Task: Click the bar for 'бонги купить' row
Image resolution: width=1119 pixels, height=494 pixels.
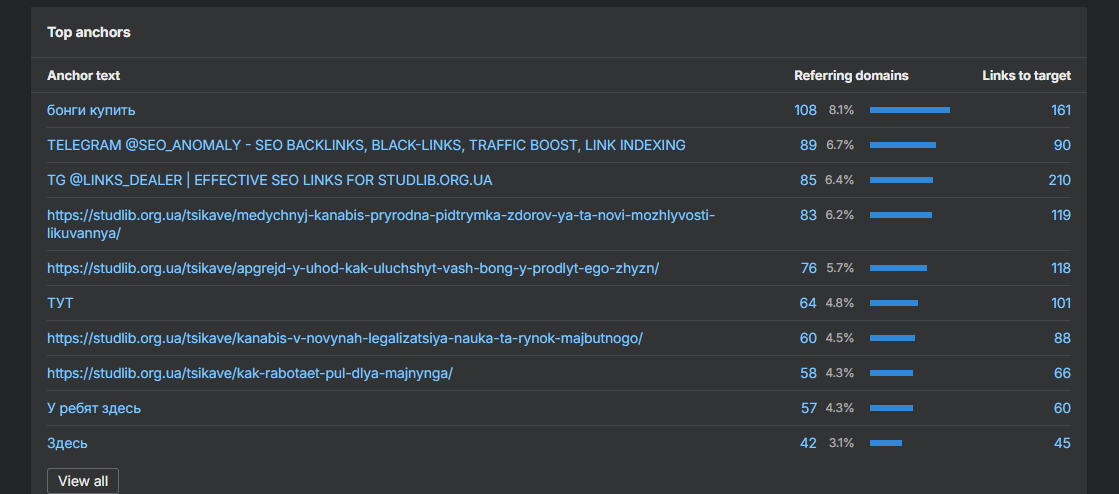Action: pos(910,110)
